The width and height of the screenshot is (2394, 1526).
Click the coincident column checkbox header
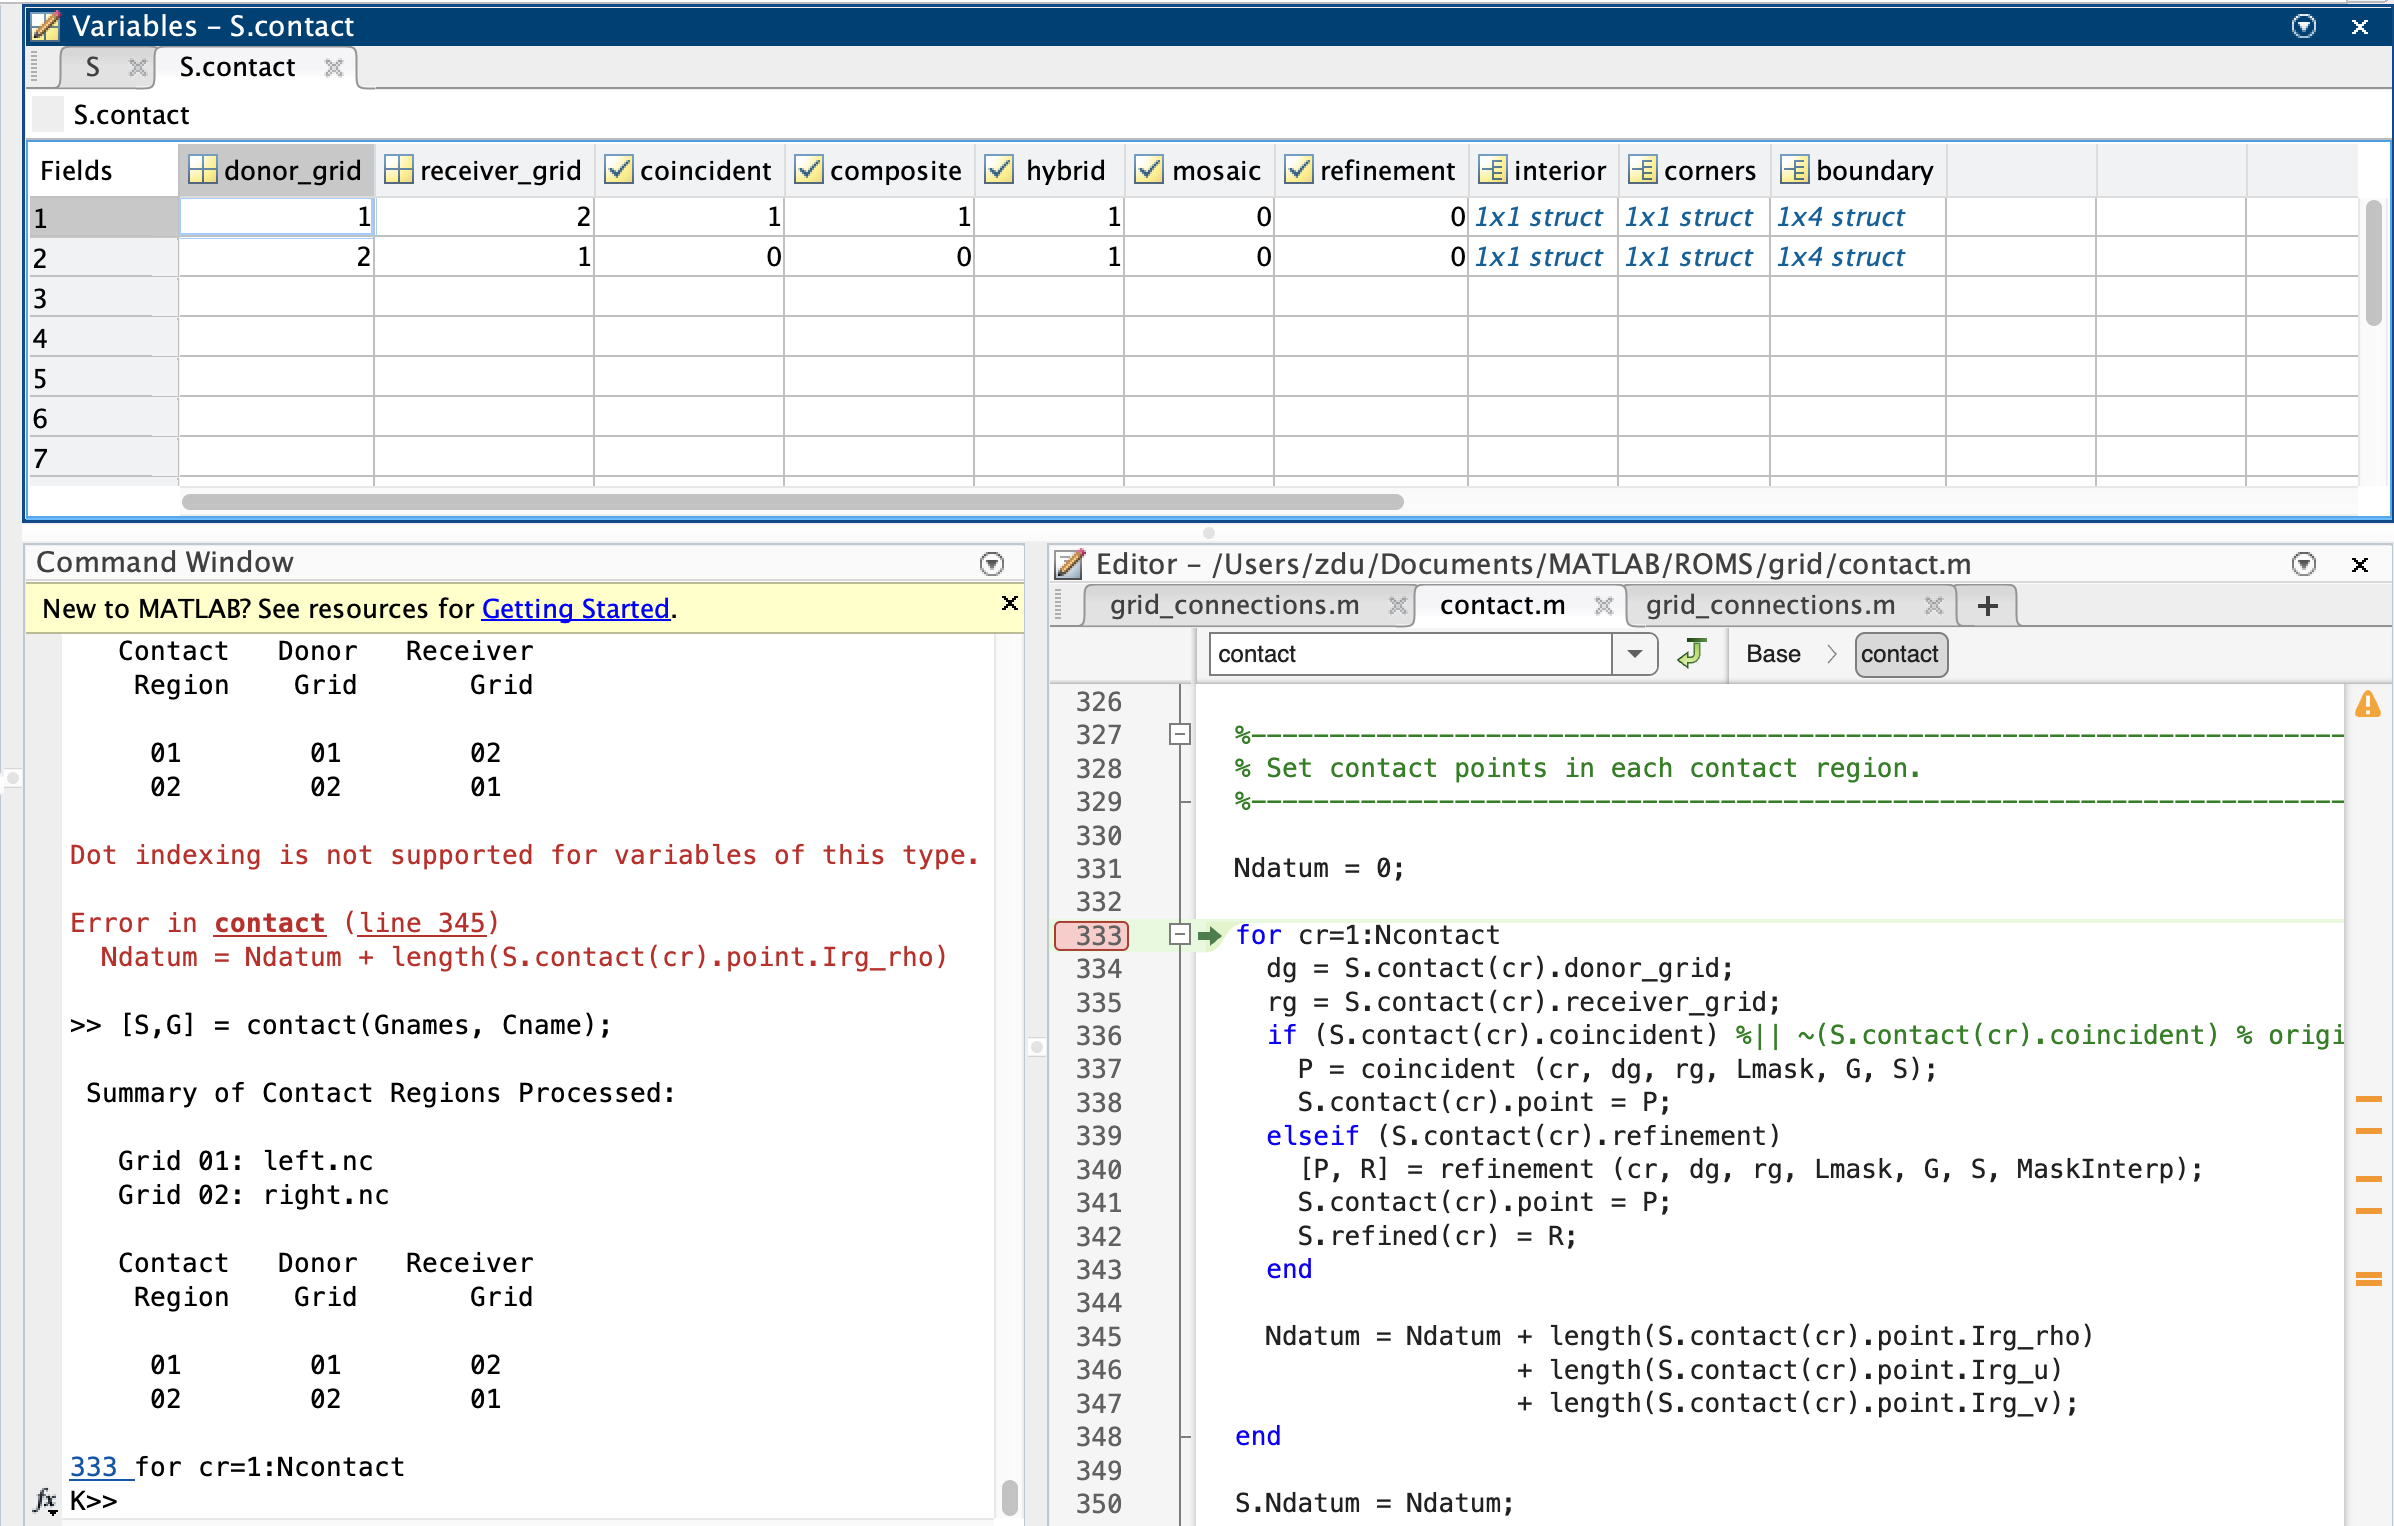[619, 170]
